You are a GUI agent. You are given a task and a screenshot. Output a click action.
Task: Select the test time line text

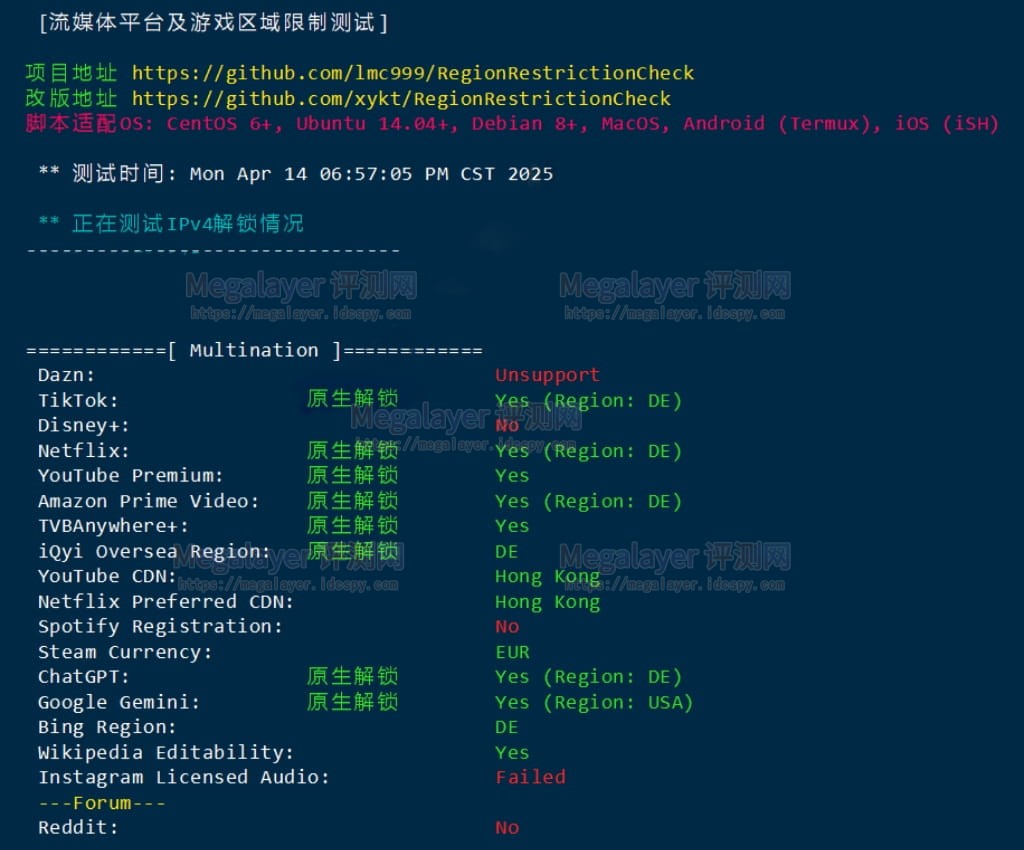(296, 174)
